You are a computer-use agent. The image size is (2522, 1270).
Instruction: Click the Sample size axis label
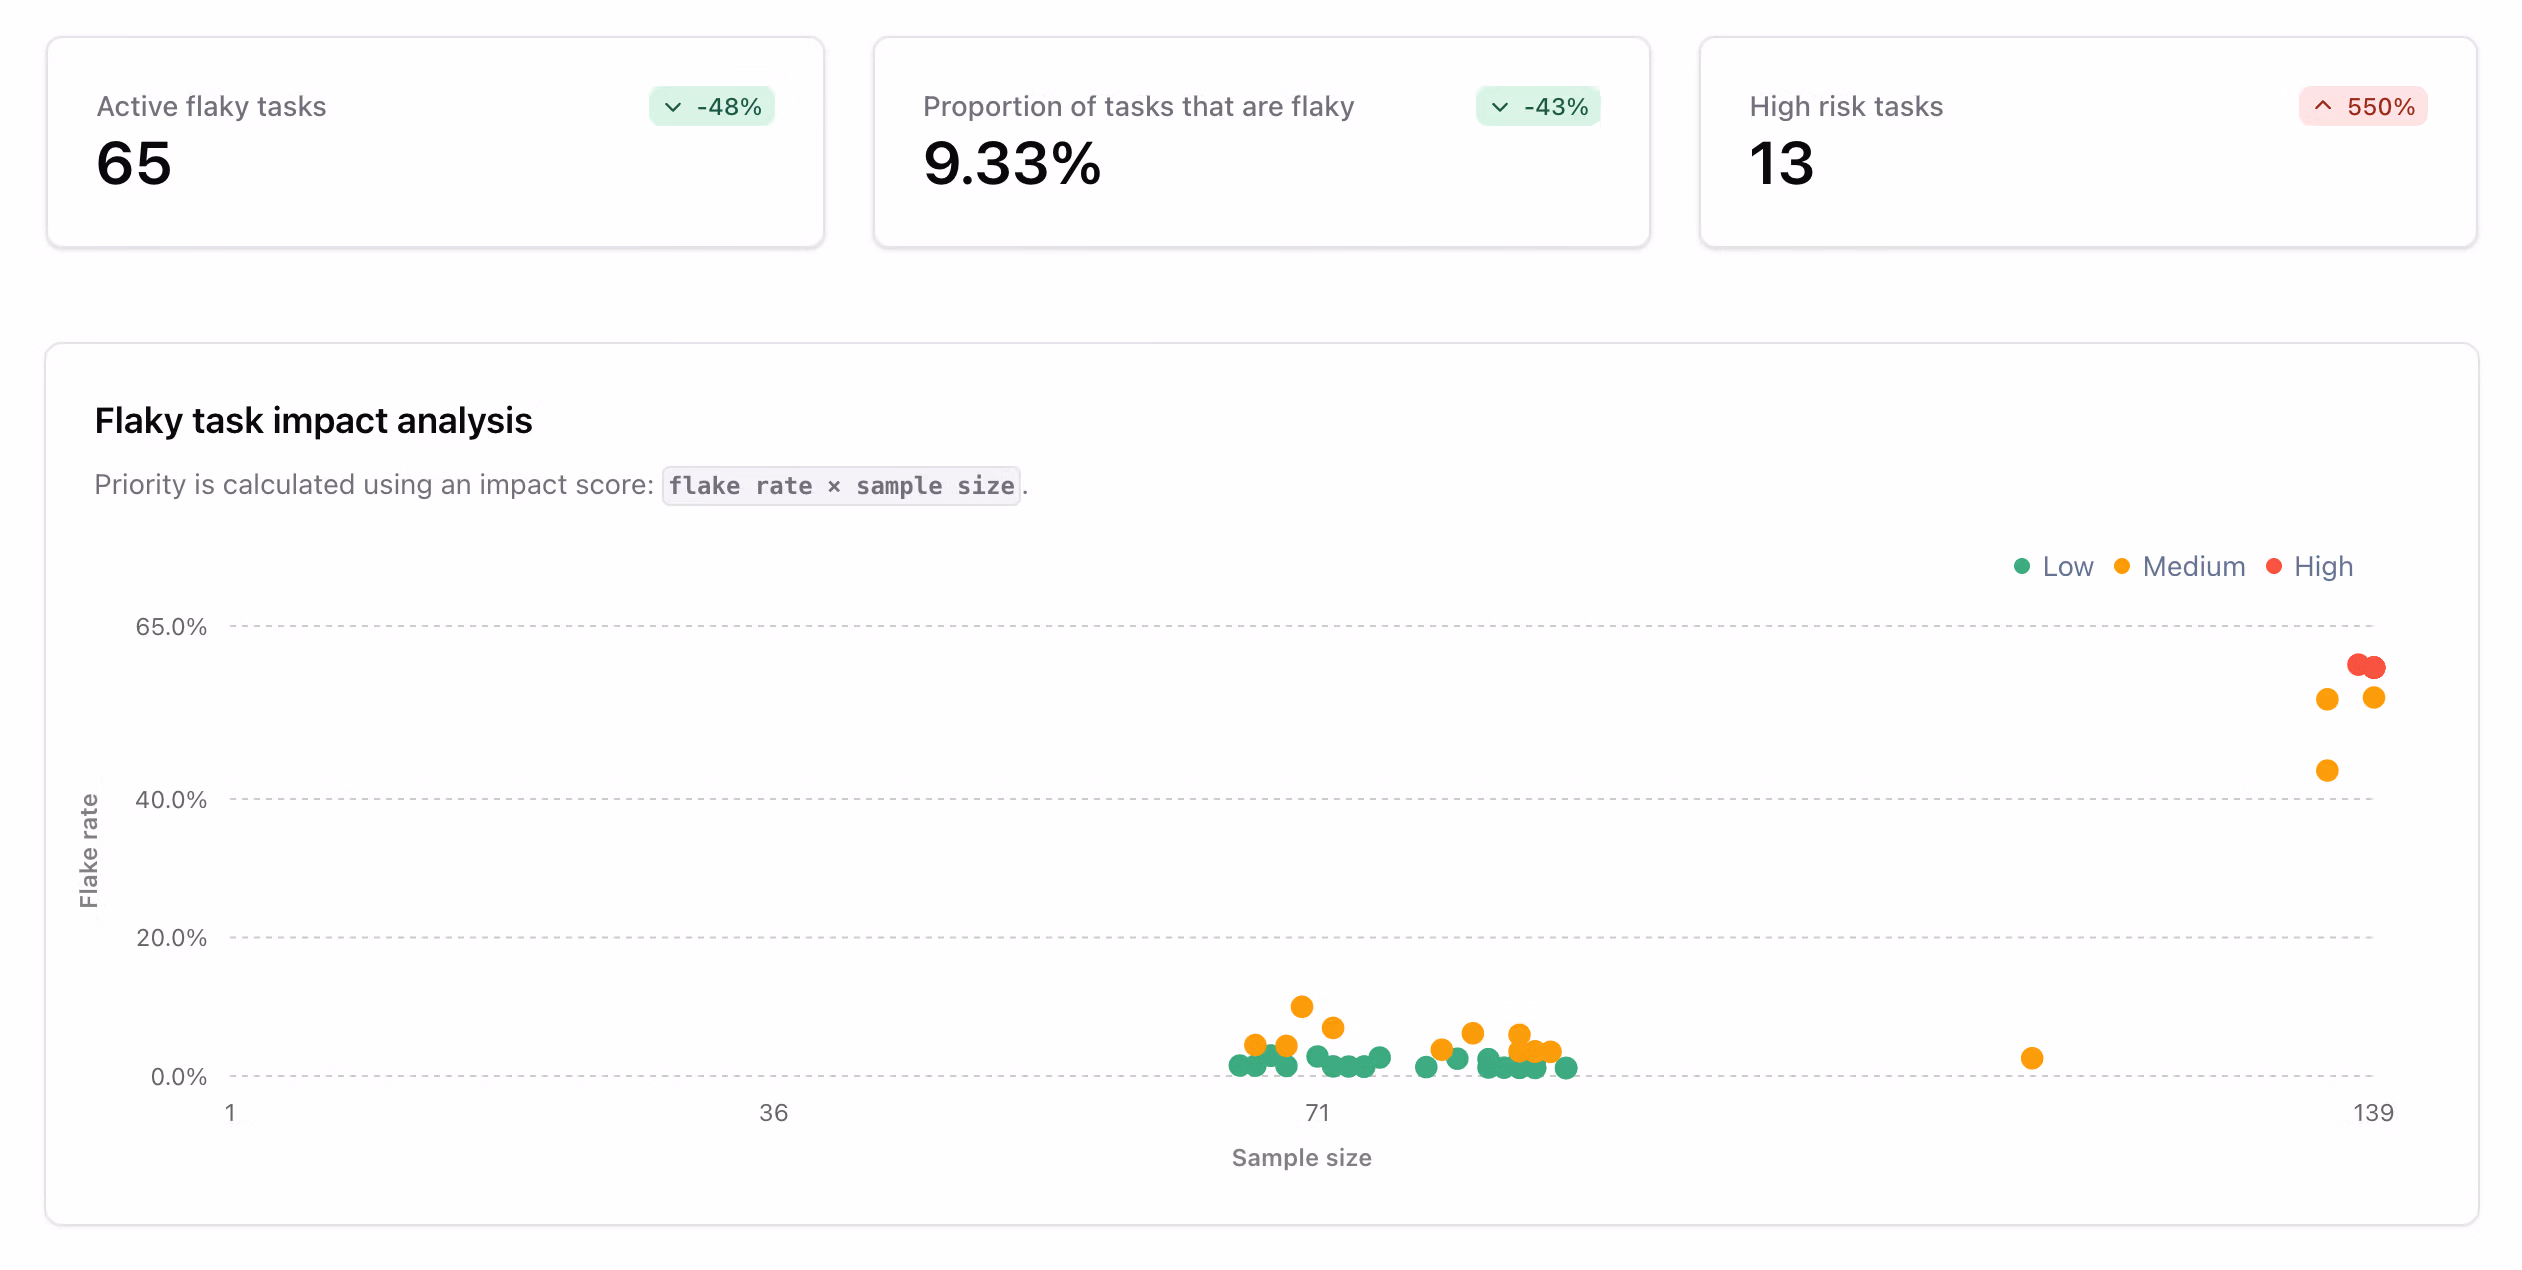pos(1301,1157)
